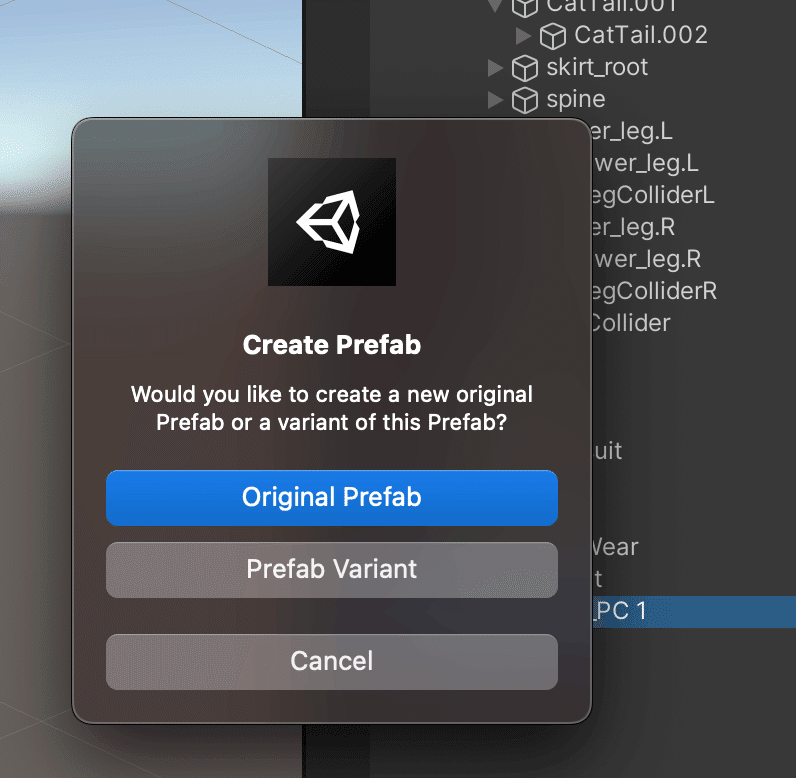Select the hierarchy item ending in Wear
796x778 pixels.
pyautogui.click(x=615, y=547)
